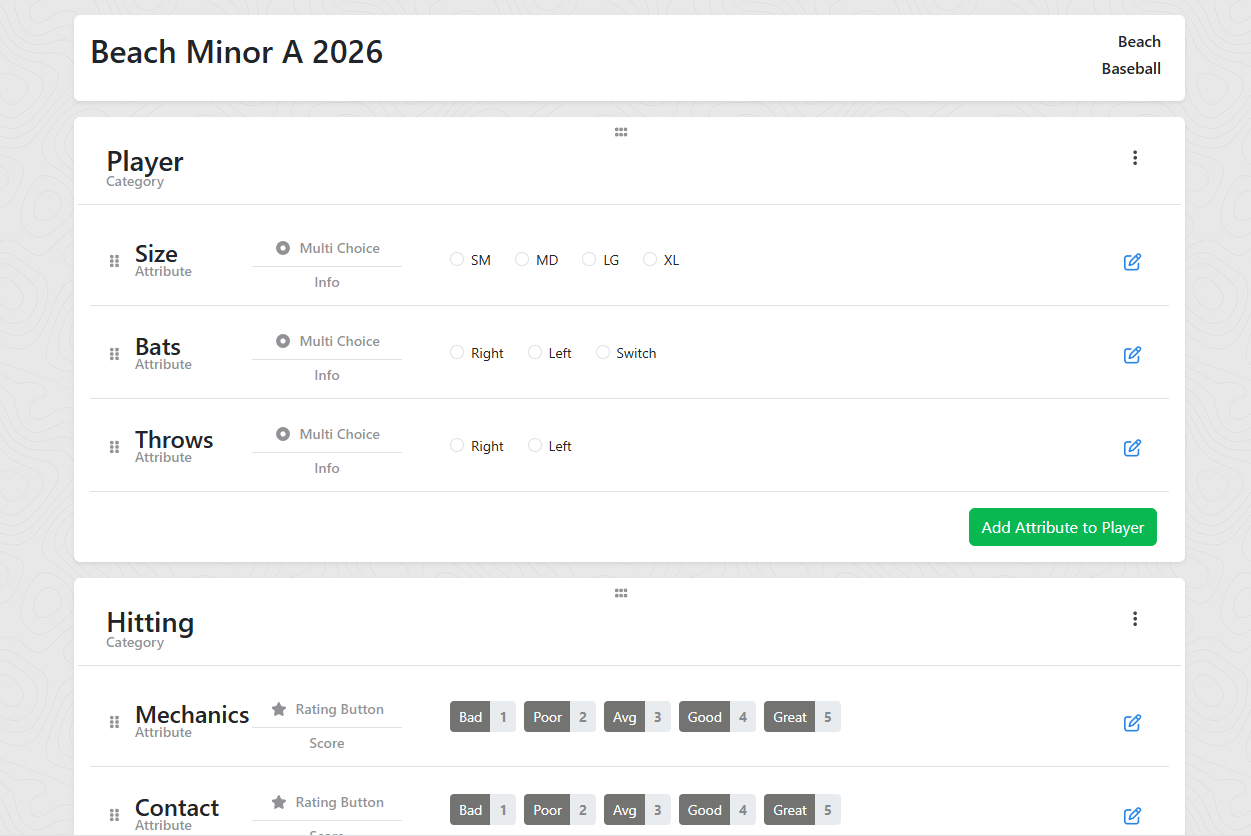Select the LG size option
Screen dimensions: 1251x836
[x=589, y=258]
